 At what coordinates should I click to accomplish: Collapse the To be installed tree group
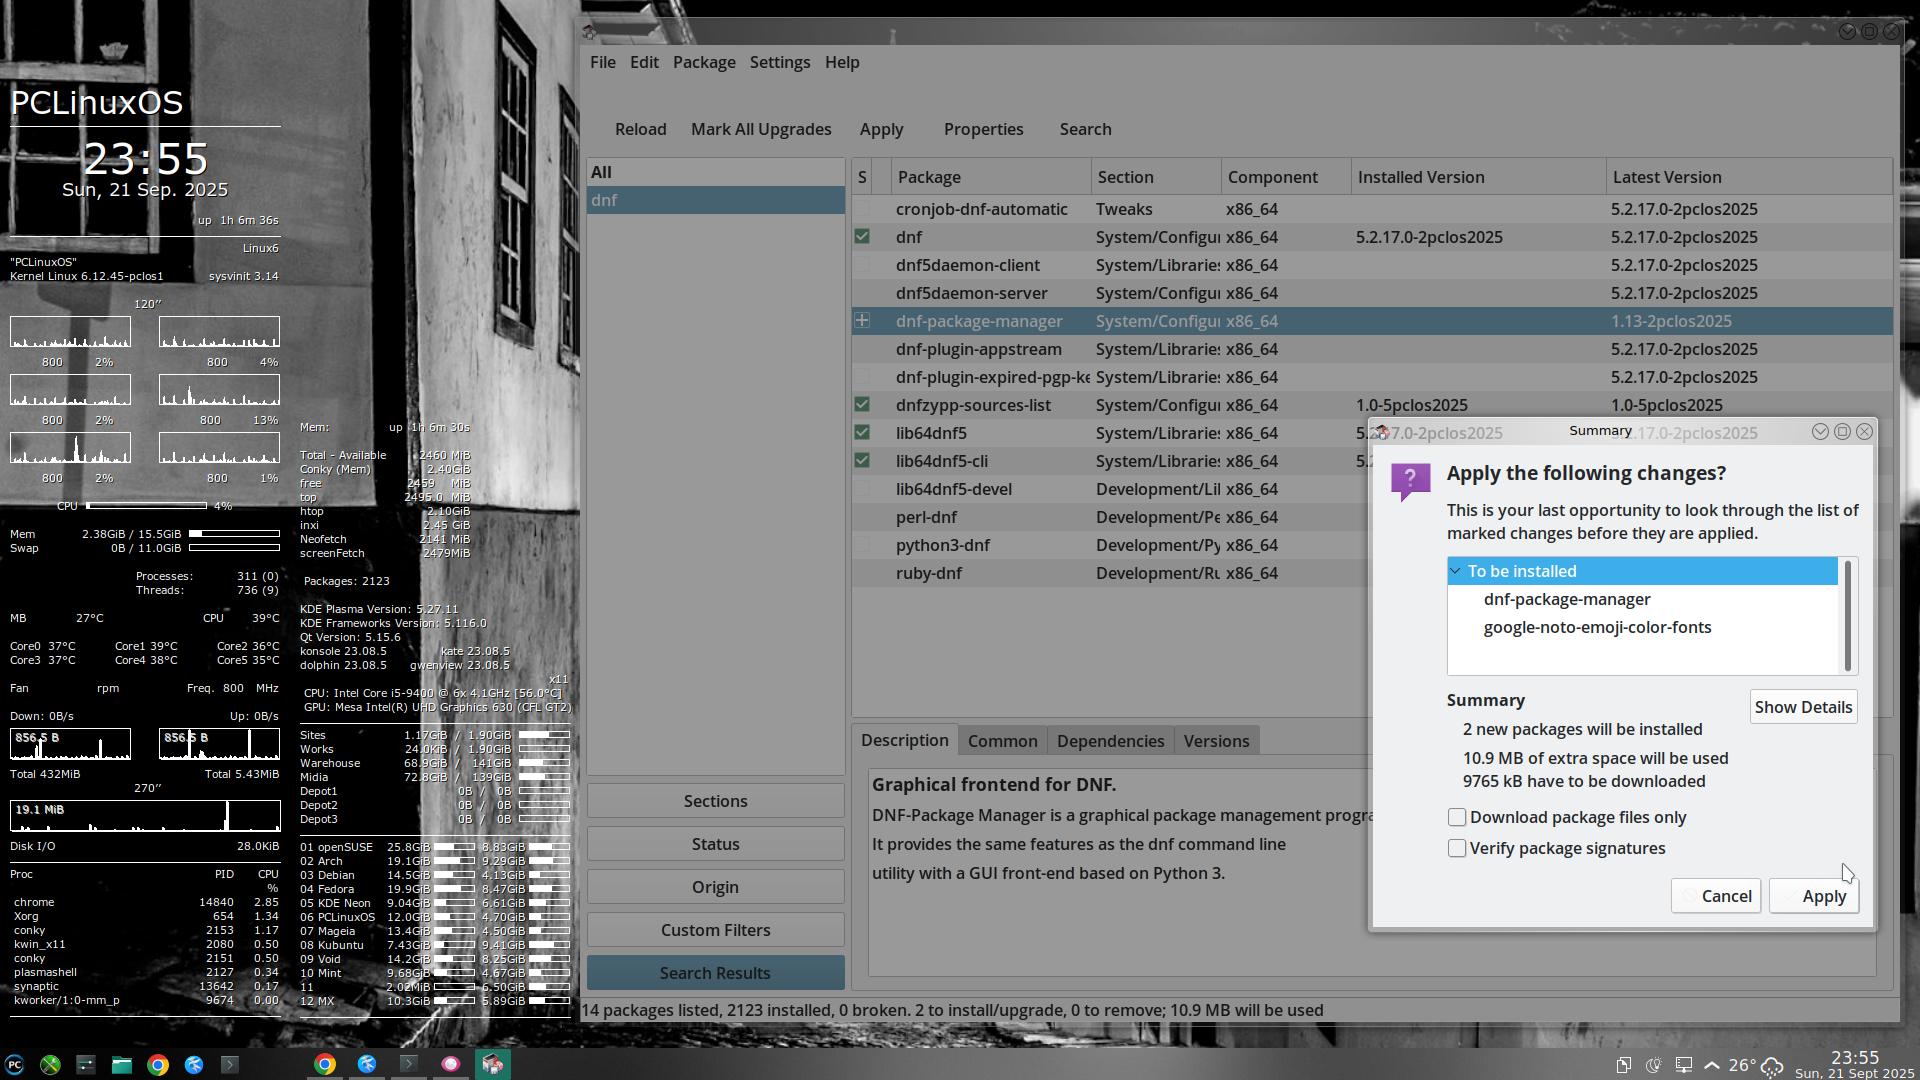point(1456,571)
